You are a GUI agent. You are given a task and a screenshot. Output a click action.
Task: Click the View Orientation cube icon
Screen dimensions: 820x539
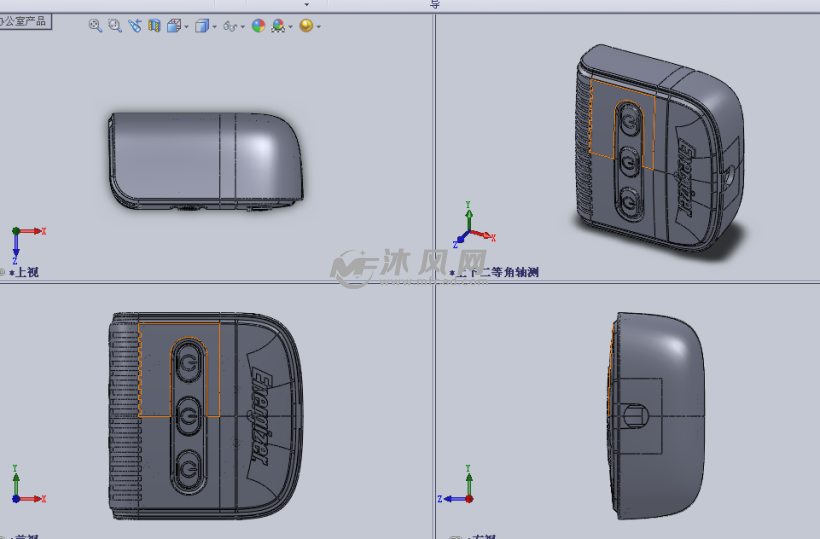pyautogui.click(x=174, y=26)
